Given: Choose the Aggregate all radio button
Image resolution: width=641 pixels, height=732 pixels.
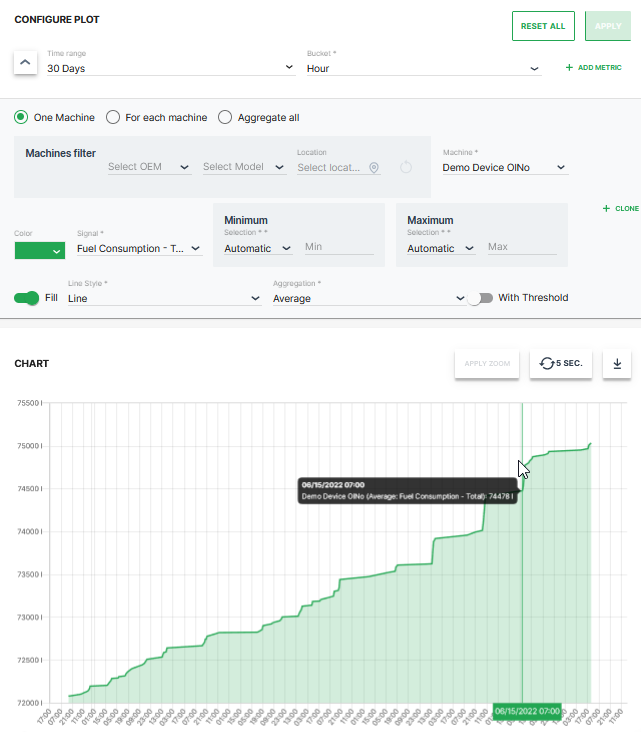Looking at the screenshot, I should (x=225, y=118).
